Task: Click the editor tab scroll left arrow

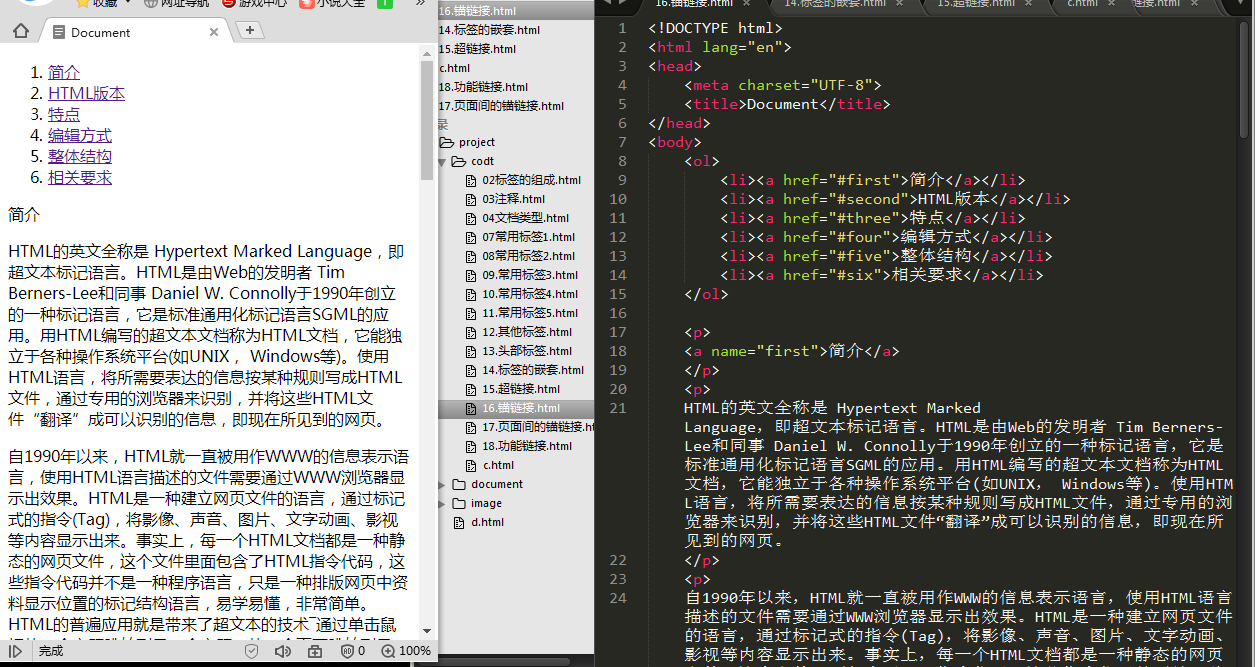Action: 609,4
